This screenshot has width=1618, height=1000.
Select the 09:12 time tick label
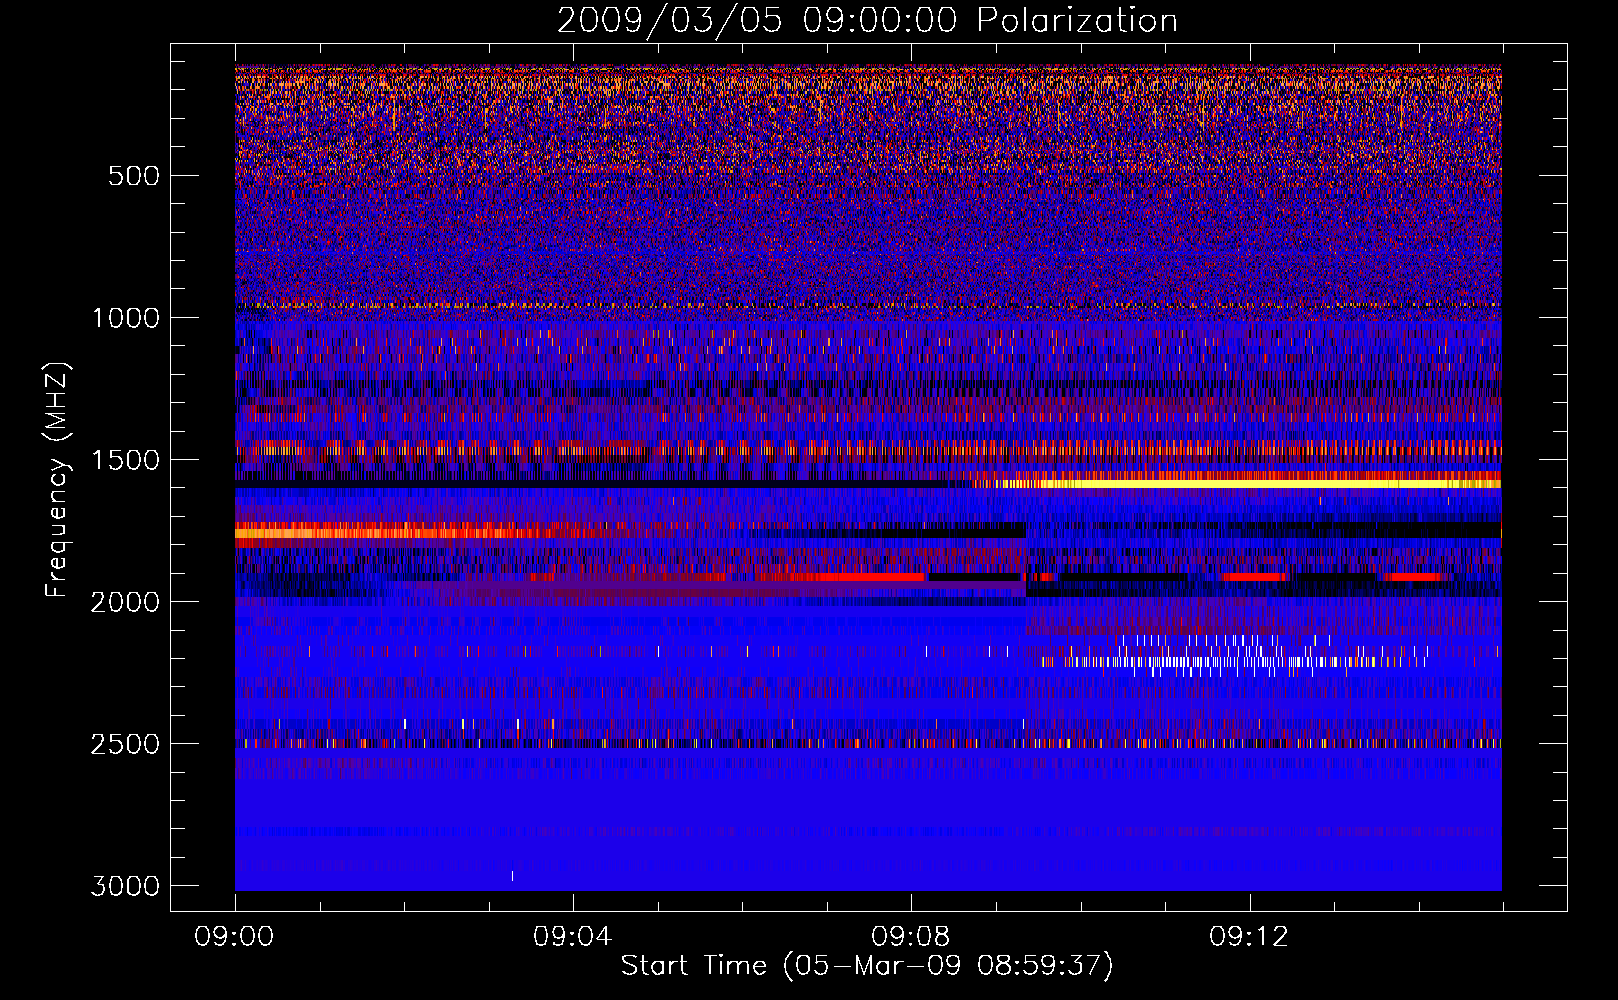tap(1249, 937)
